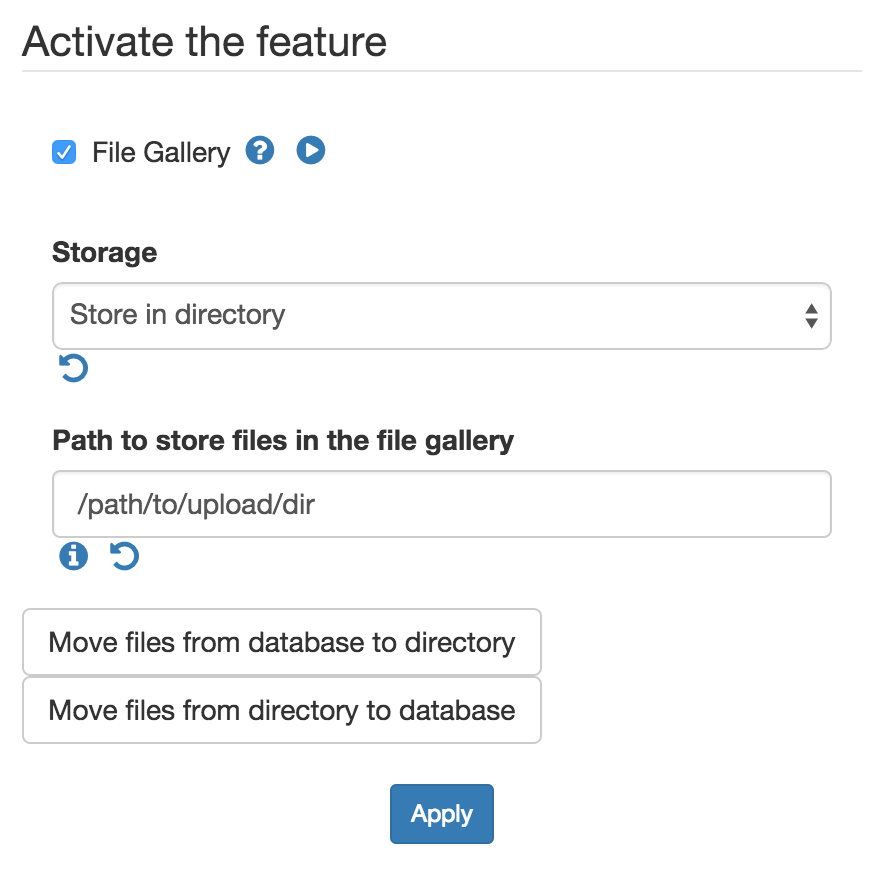Uncheck the File Gallery checkbox
870x872 pixels.
[64, 152]
